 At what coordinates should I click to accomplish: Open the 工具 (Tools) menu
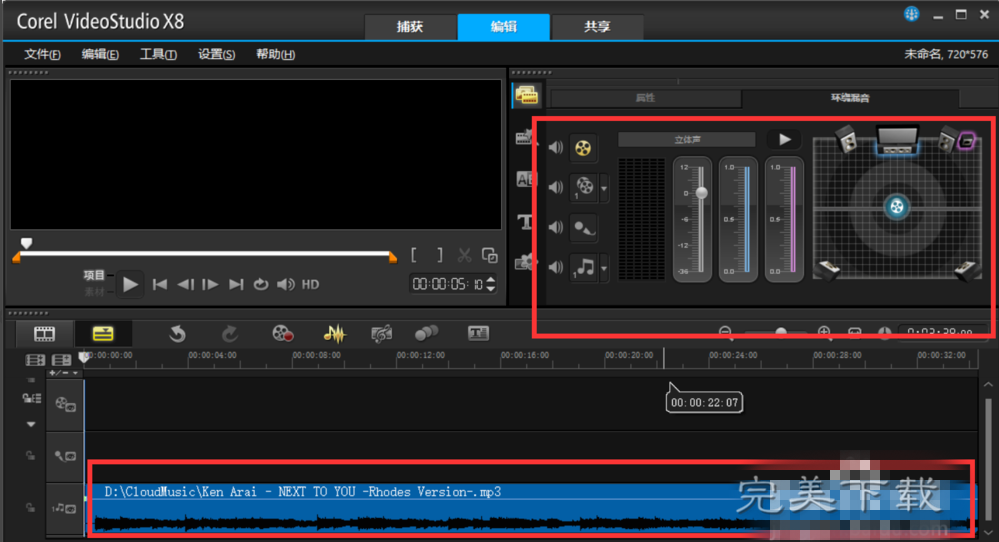158,54
